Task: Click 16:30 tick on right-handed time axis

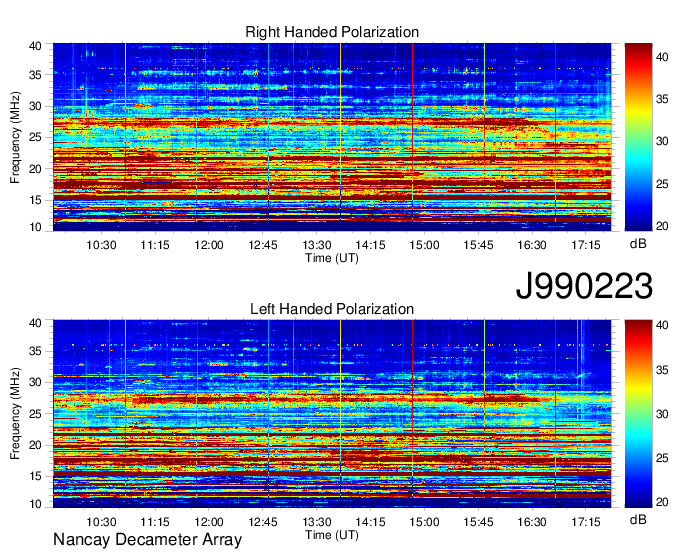Action: (532, 245)
